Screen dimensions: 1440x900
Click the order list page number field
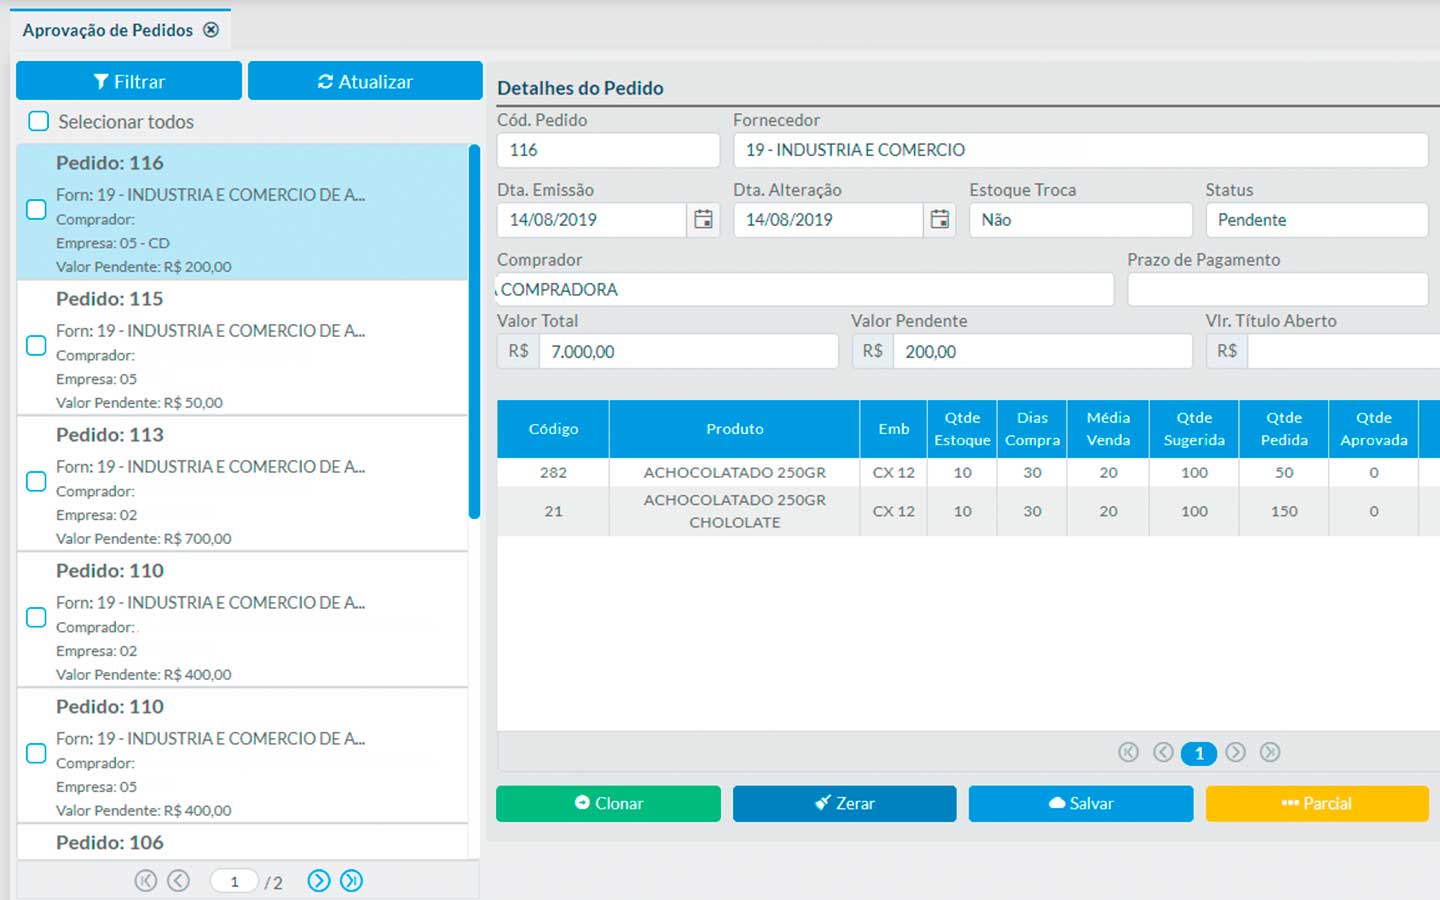coord(234,881)
